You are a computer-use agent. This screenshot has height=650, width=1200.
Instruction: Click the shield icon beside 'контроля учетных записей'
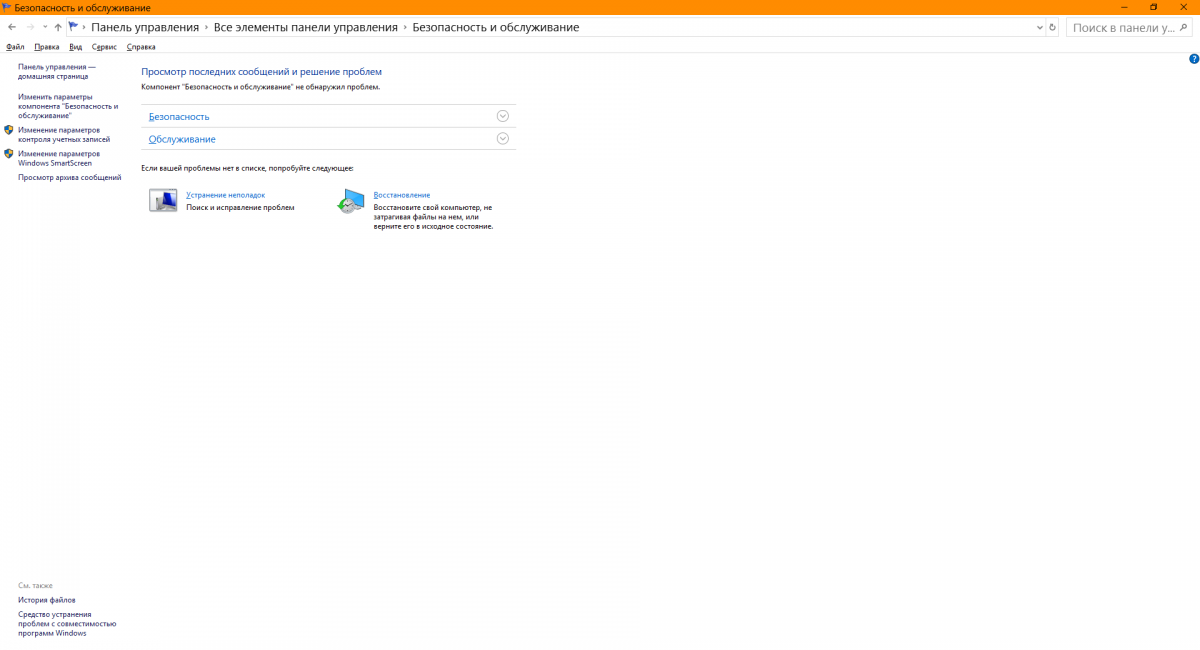tap(9, 130)
